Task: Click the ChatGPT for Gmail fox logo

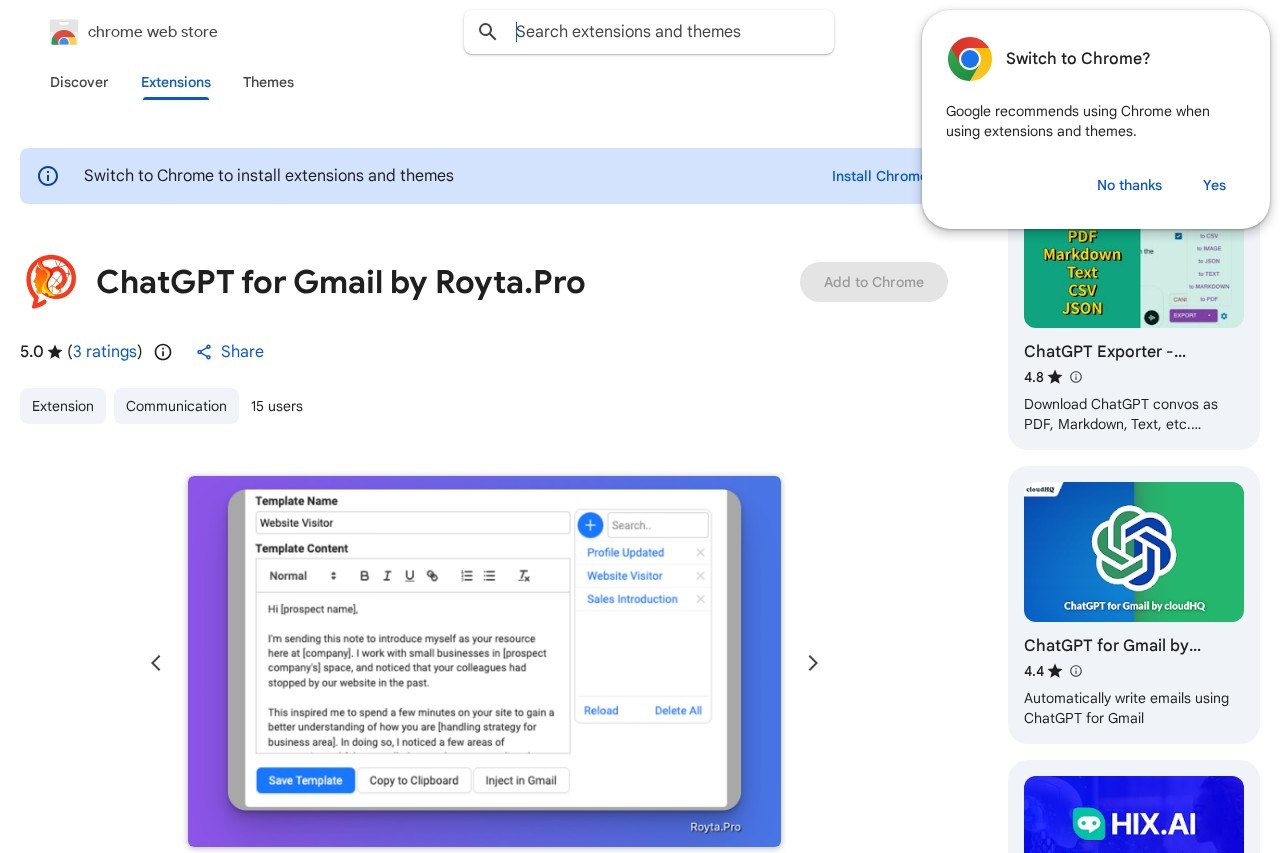Action: click(51, 282)
